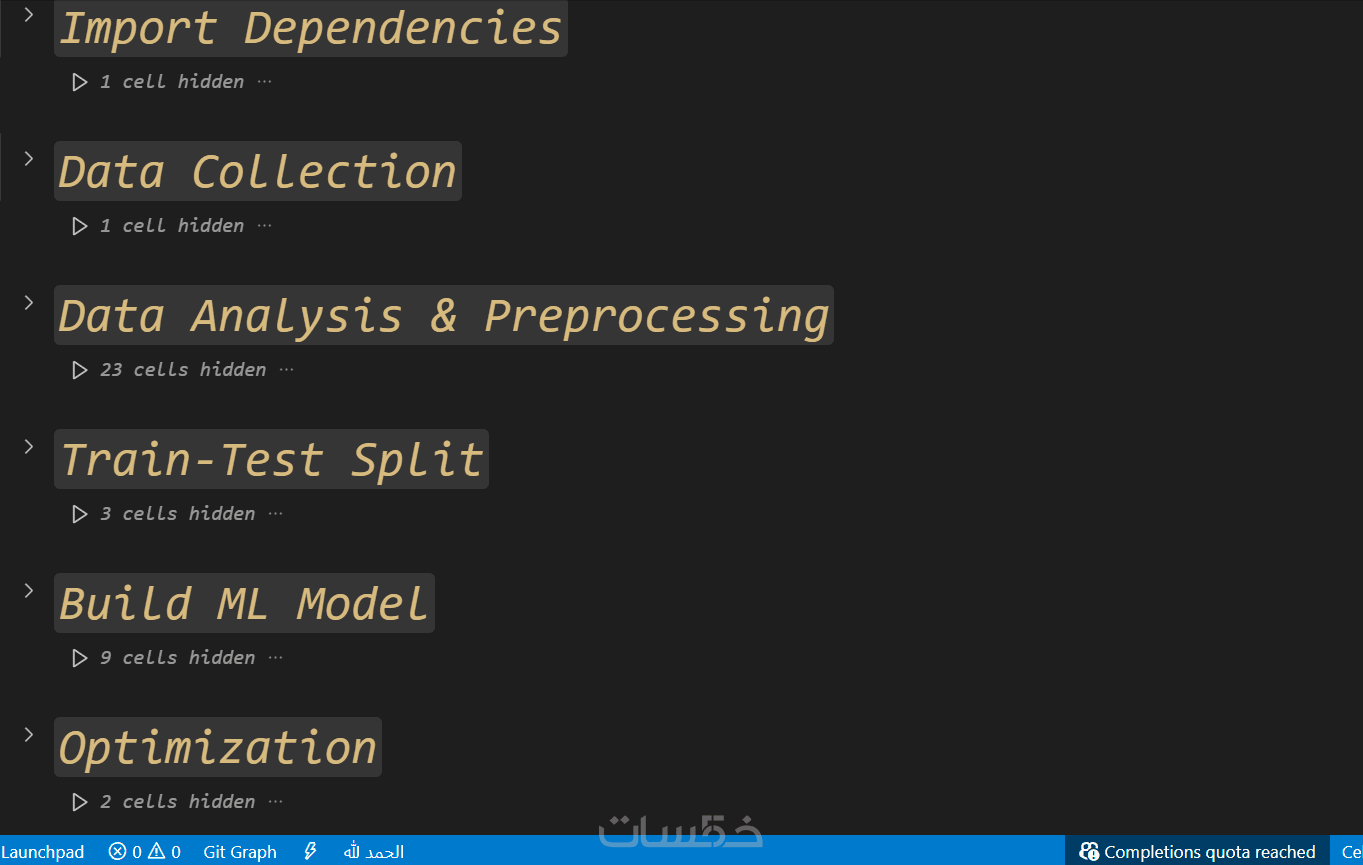Open Git Graph from the status bar

[240, 852]
